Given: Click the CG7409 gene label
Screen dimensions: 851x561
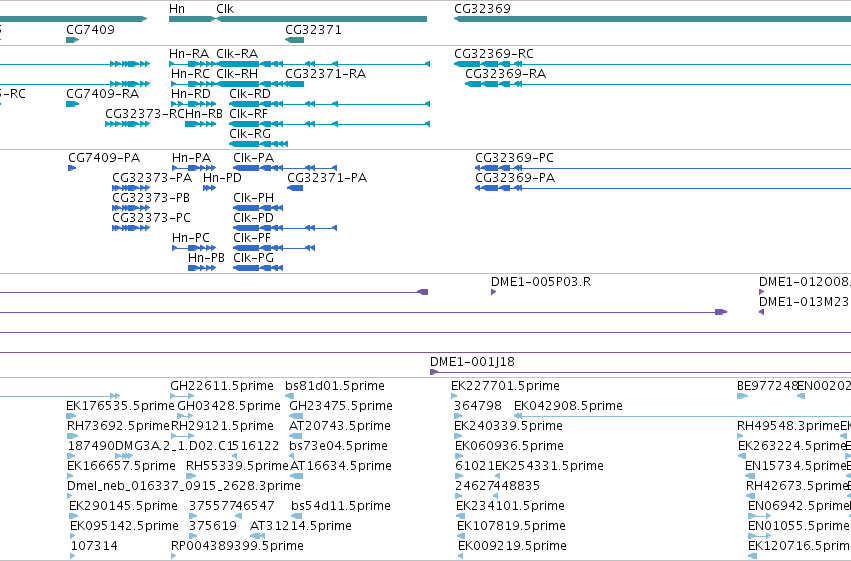Looking at the screenshot, I should (x=90, y=30).
